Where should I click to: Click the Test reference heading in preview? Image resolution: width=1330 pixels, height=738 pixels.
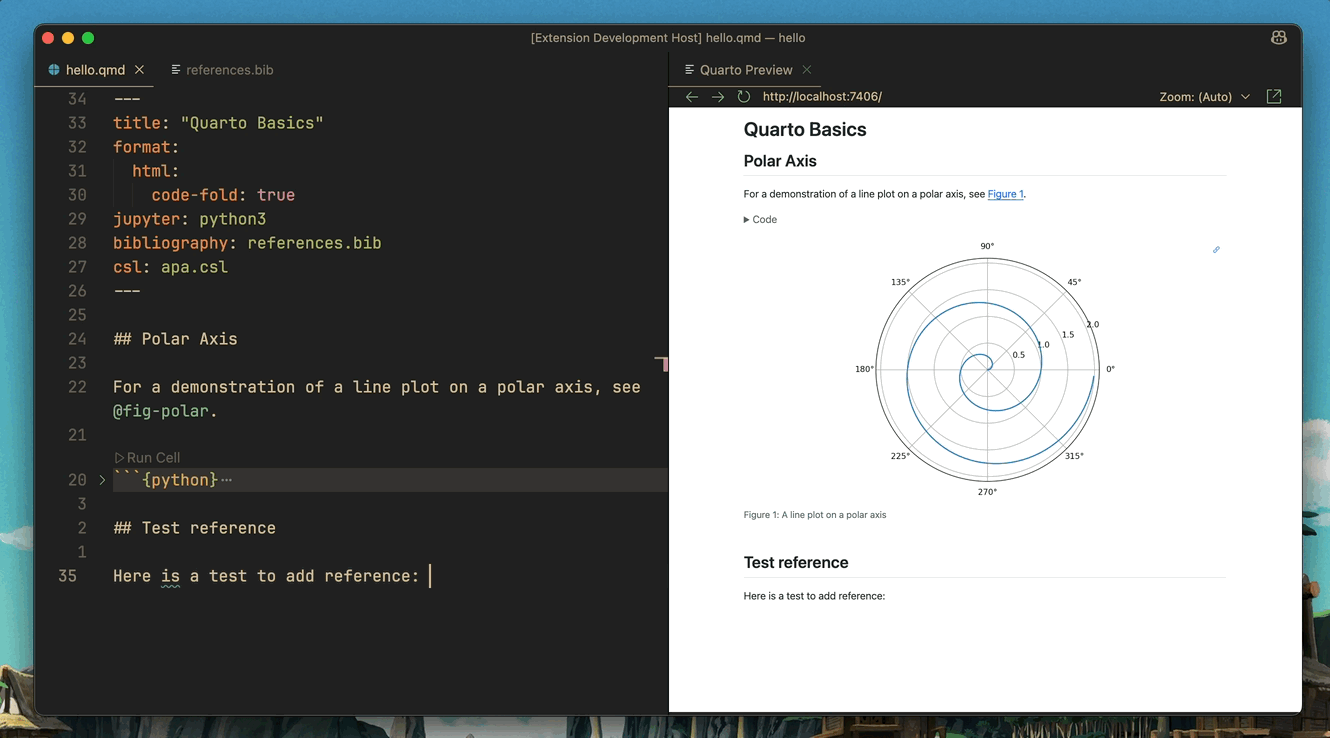pyautogui.click(x=796, y=562)
